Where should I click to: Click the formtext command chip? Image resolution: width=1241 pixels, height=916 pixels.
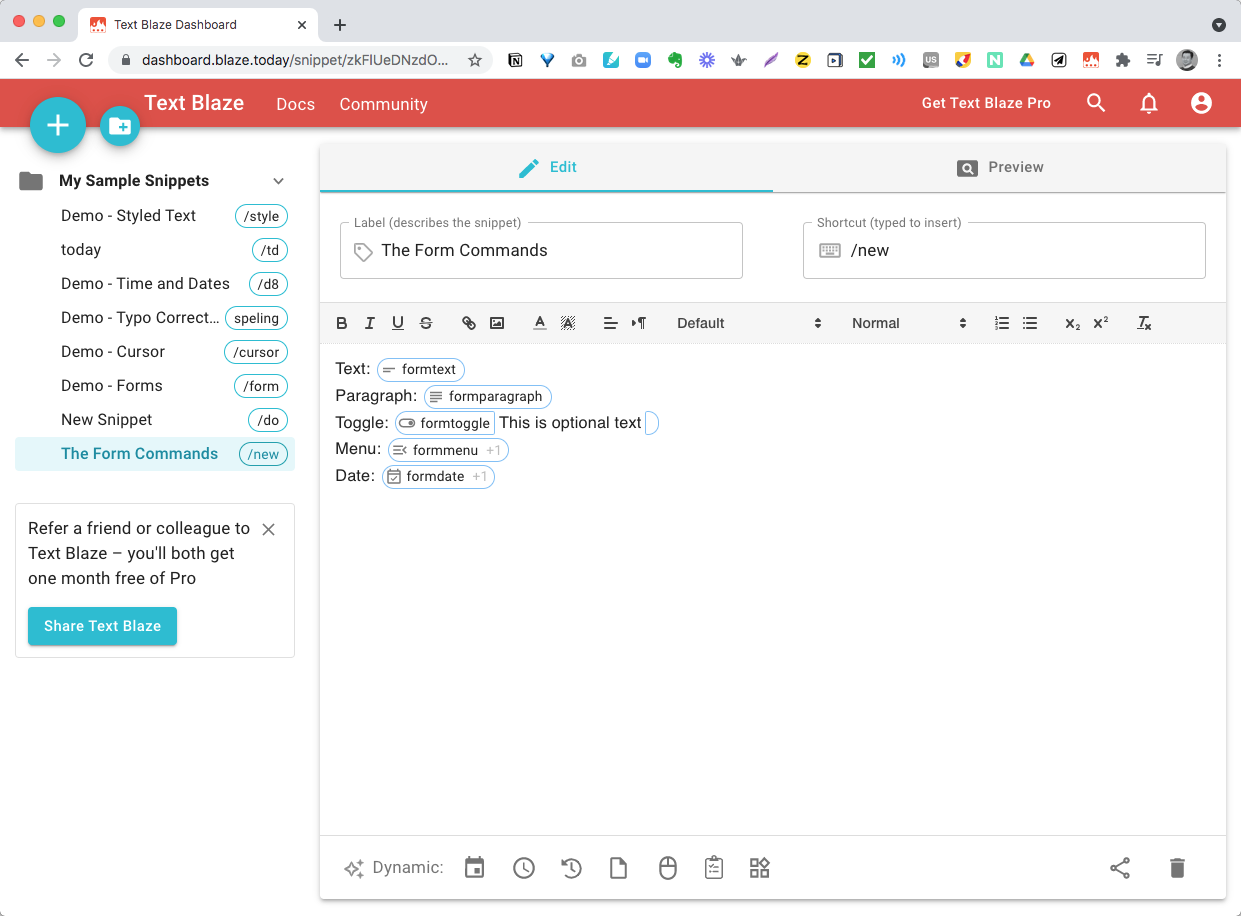pyautogui.click(x=421, y=369)
